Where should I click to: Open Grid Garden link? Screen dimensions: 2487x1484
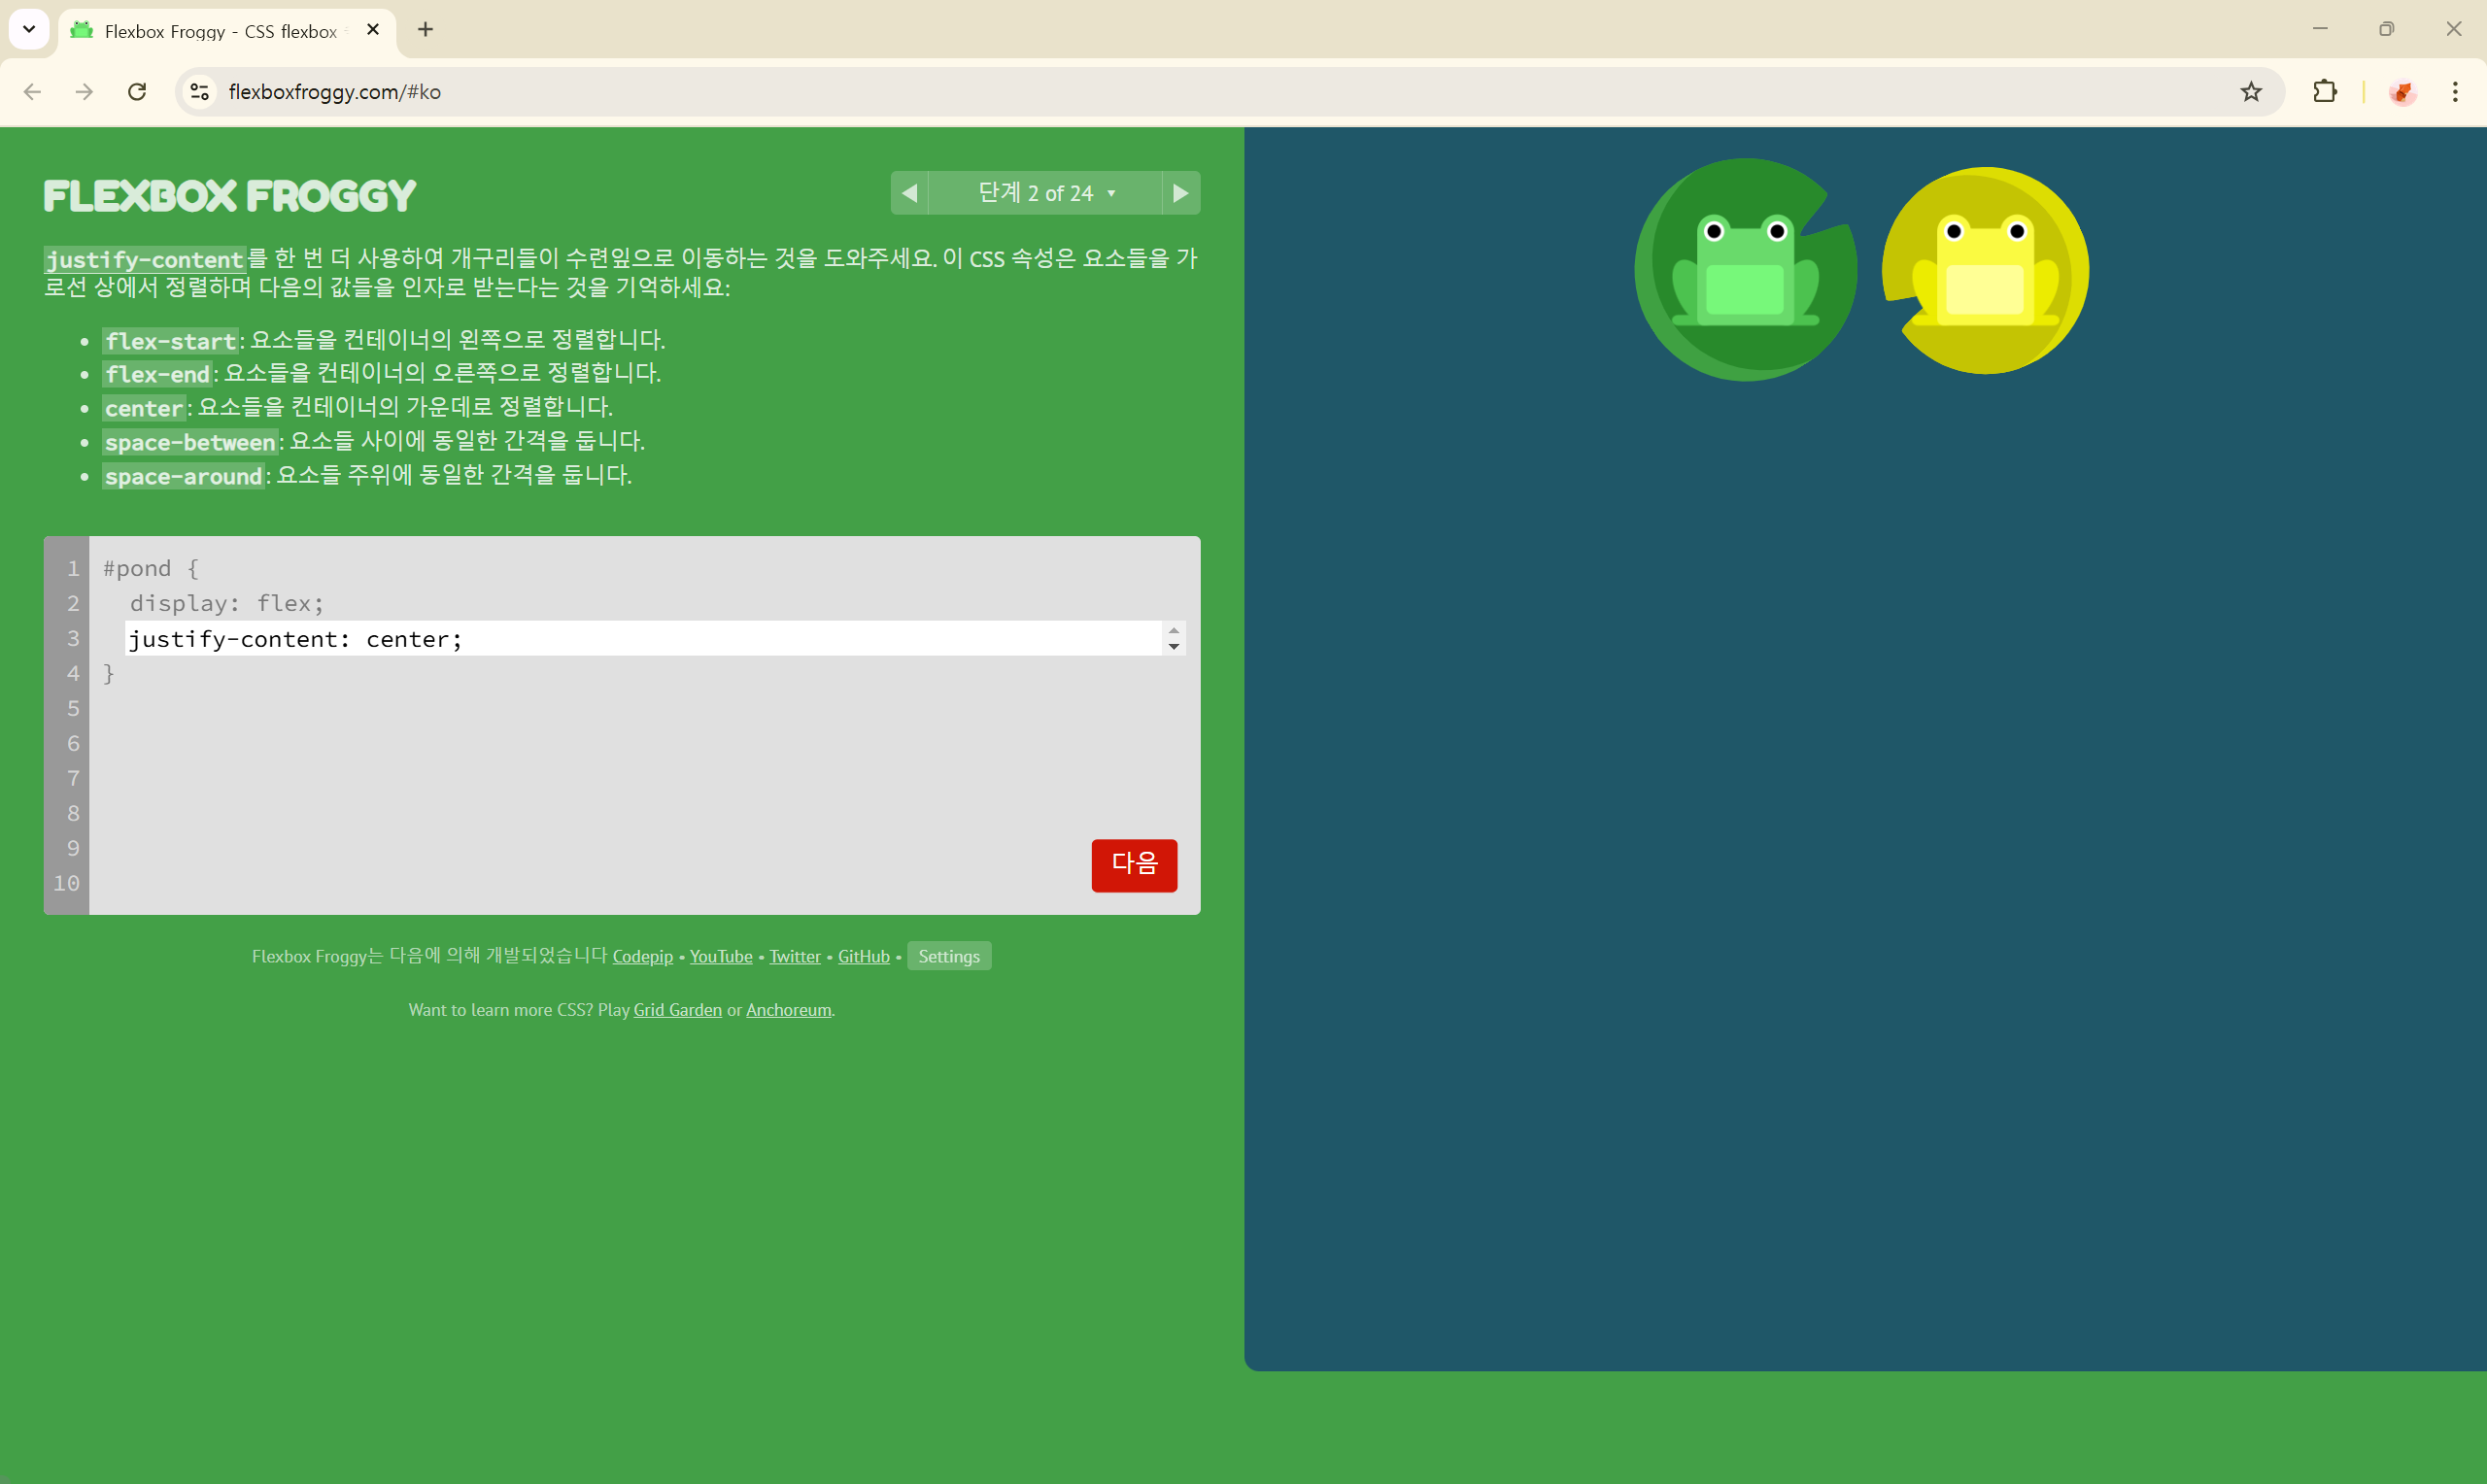coord(677,1010)
